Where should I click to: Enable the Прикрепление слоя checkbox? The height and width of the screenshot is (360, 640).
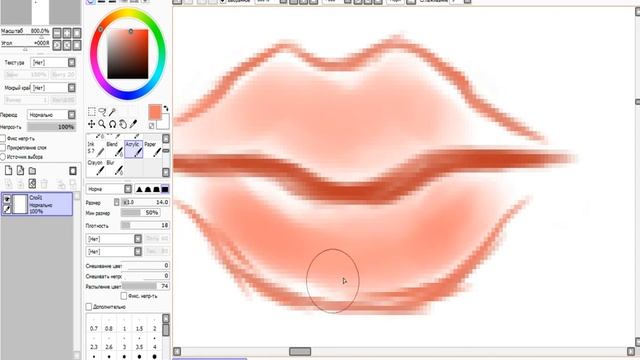pos(3,147)
